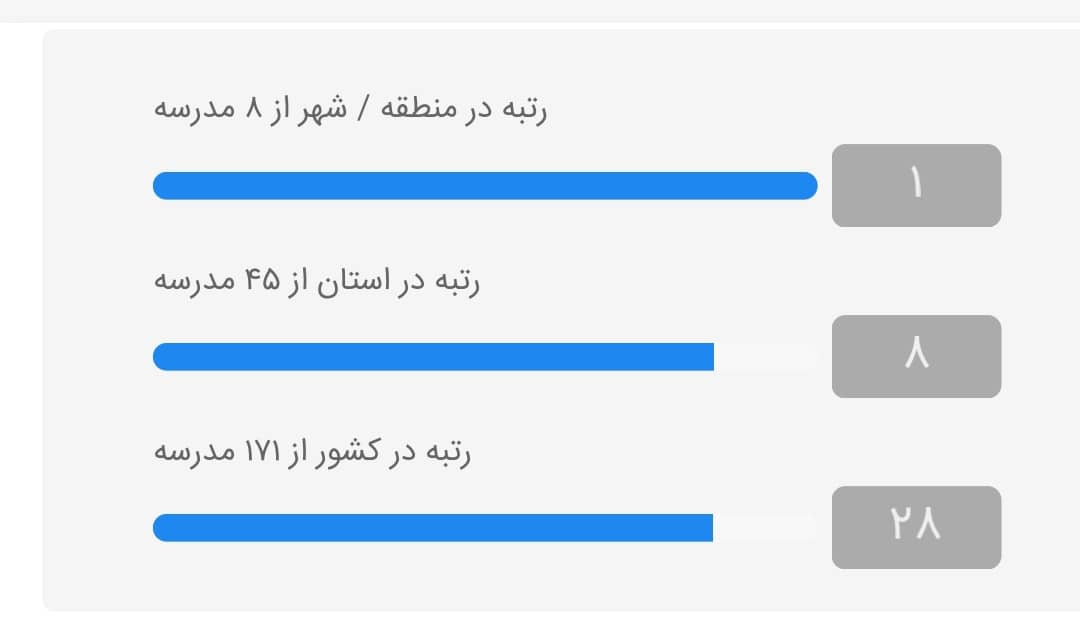Image resolution: width=1080 pixels, height=623 pixels.
Task: Select the label "رتبه در کشور از ۱۷۱ مدرسه"
Action: (312, 452)
